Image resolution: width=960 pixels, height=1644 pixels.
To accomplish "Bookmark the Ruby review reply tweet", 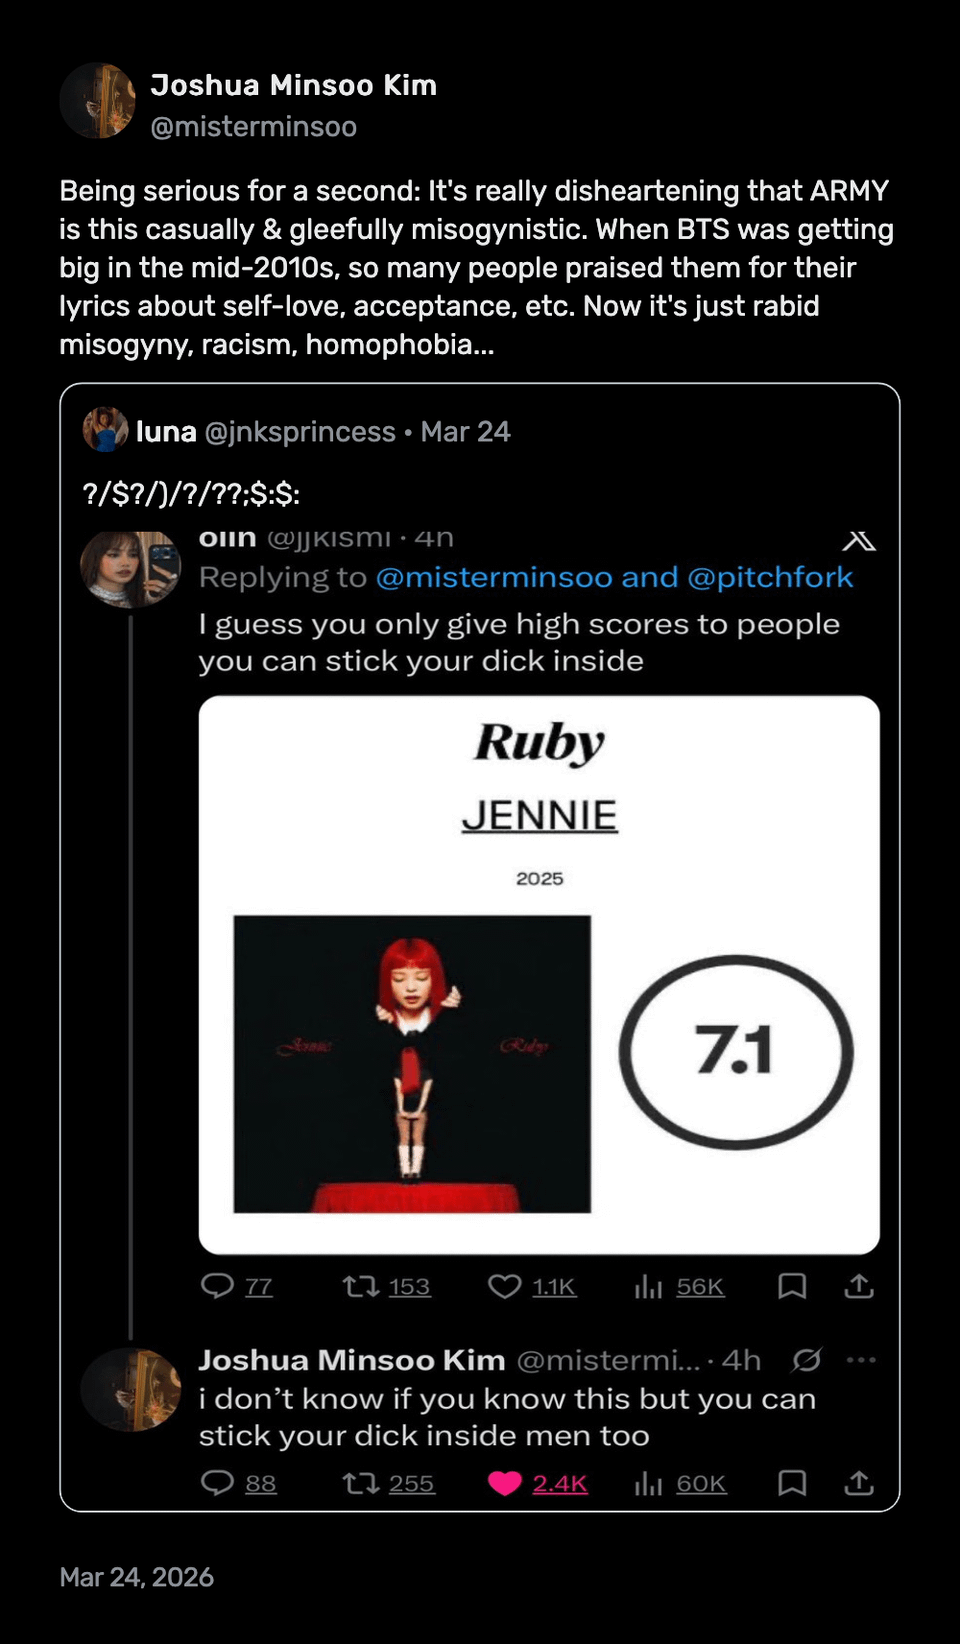I will point(792,1286).
